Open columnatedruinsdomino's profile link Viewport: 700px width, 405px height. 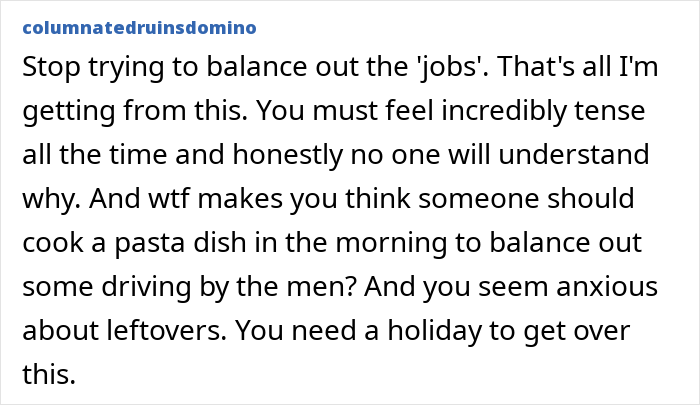point(139,28)
